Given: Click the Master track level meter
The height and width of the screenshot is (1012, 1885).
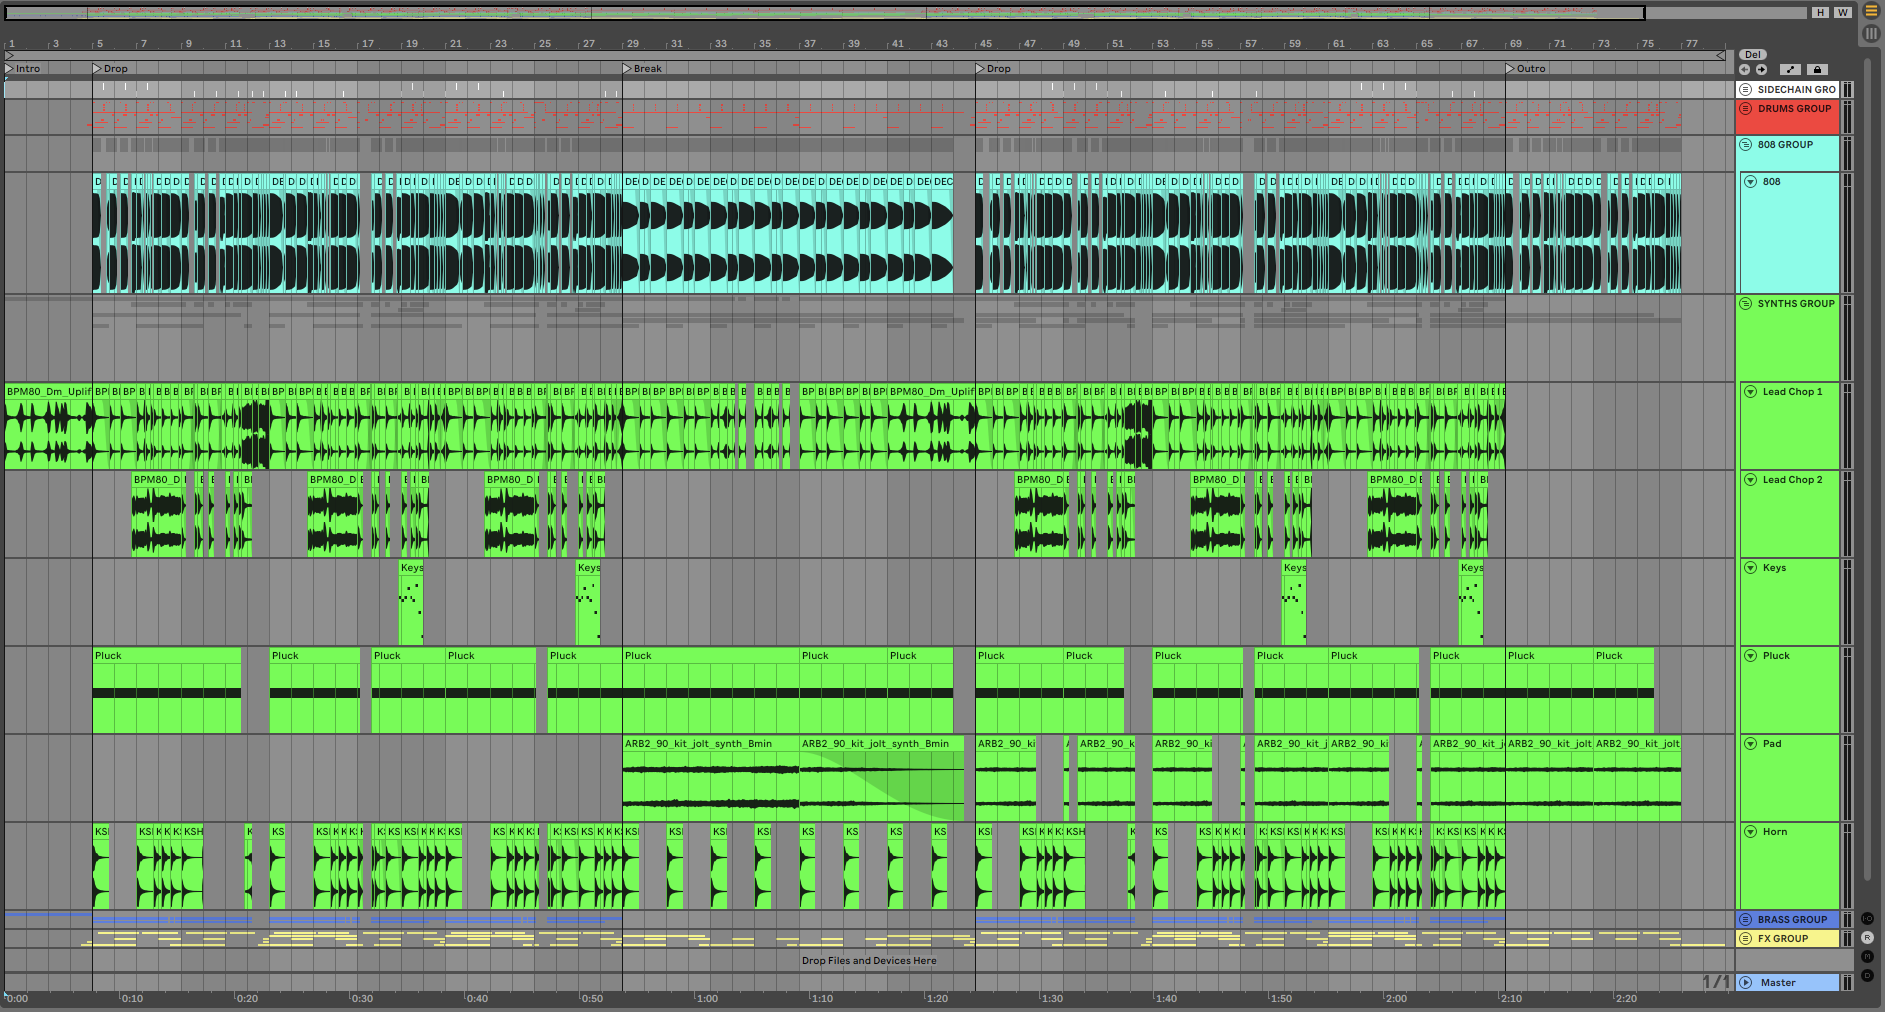Looking at the screenshot, I should (1847, 983).
